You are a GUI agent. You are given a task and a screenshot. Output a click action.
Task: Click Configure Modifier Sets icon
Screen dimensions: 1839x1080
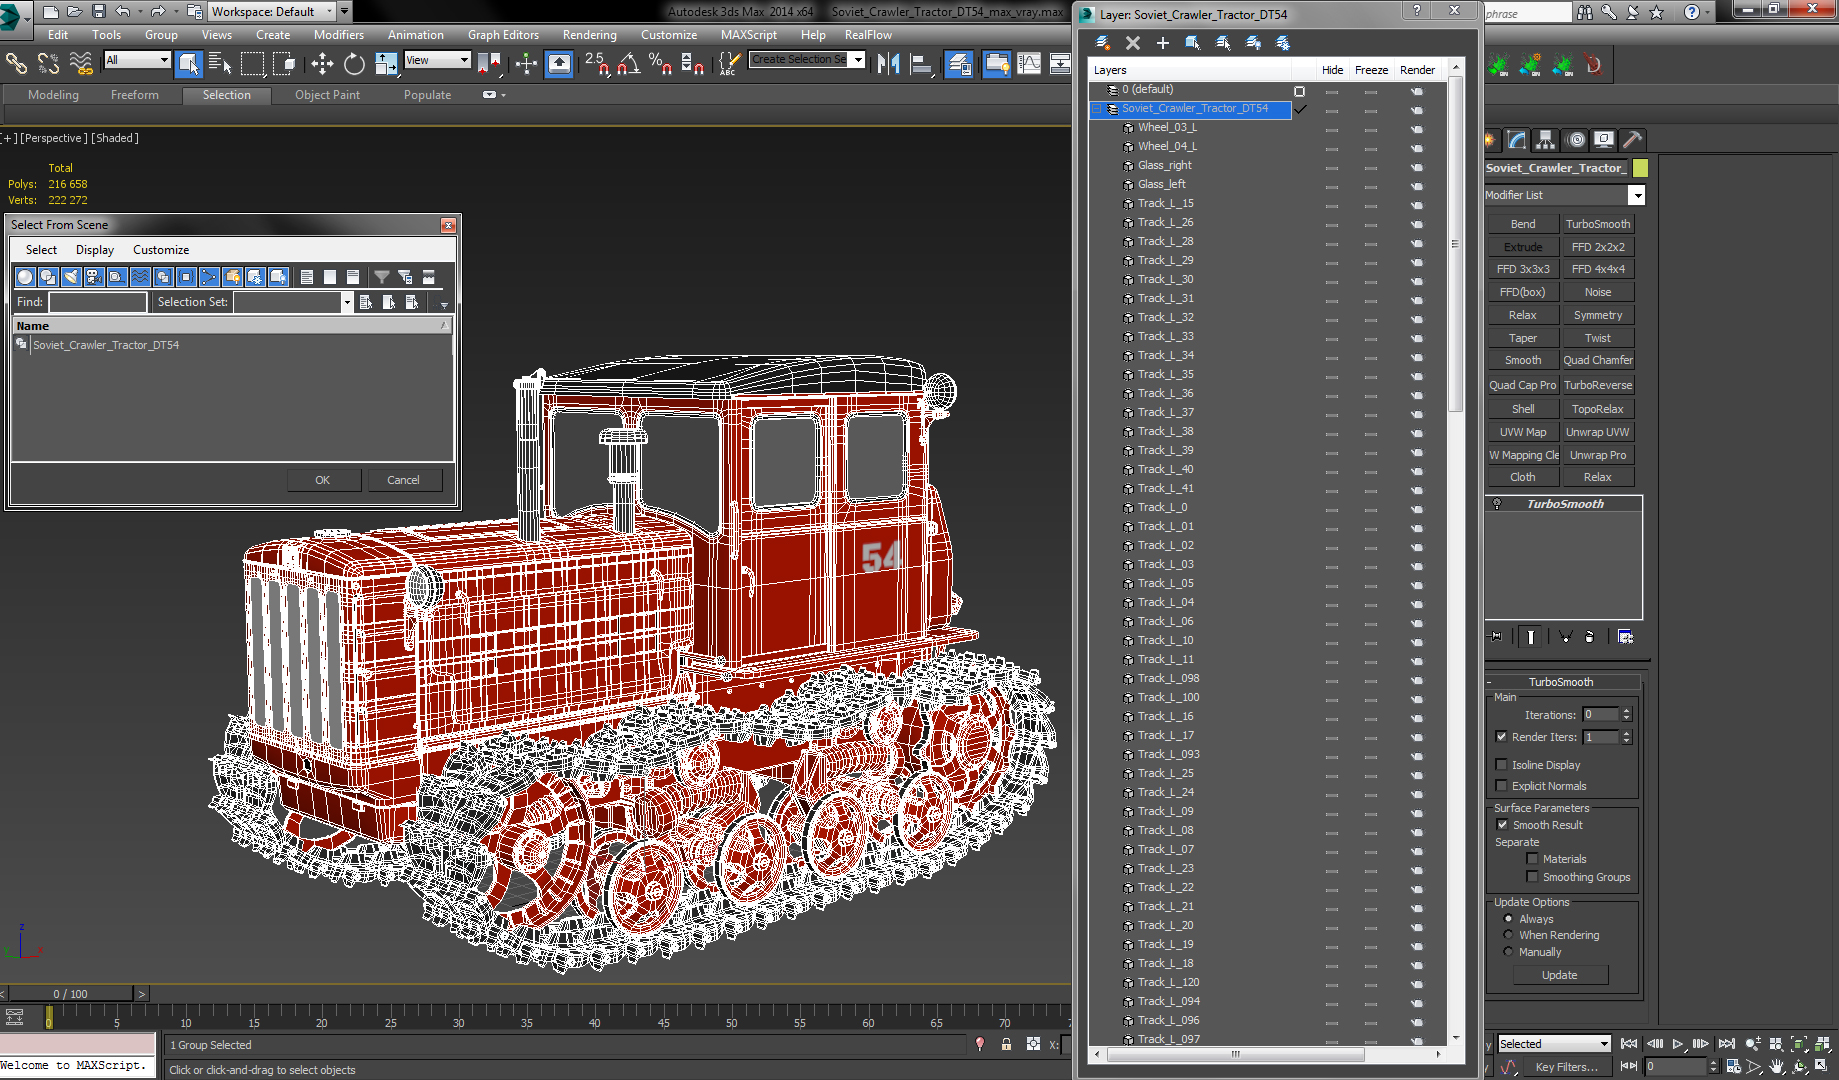tap(1626, 636)
